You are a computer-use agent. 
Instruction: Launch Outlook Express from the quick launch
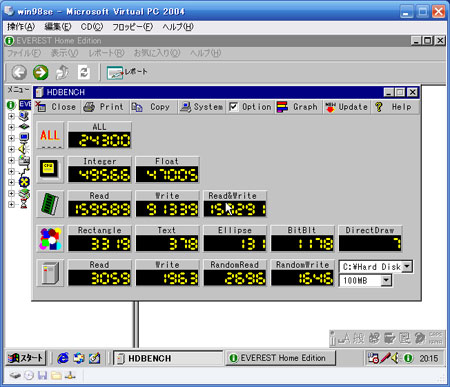click(79, 358)
